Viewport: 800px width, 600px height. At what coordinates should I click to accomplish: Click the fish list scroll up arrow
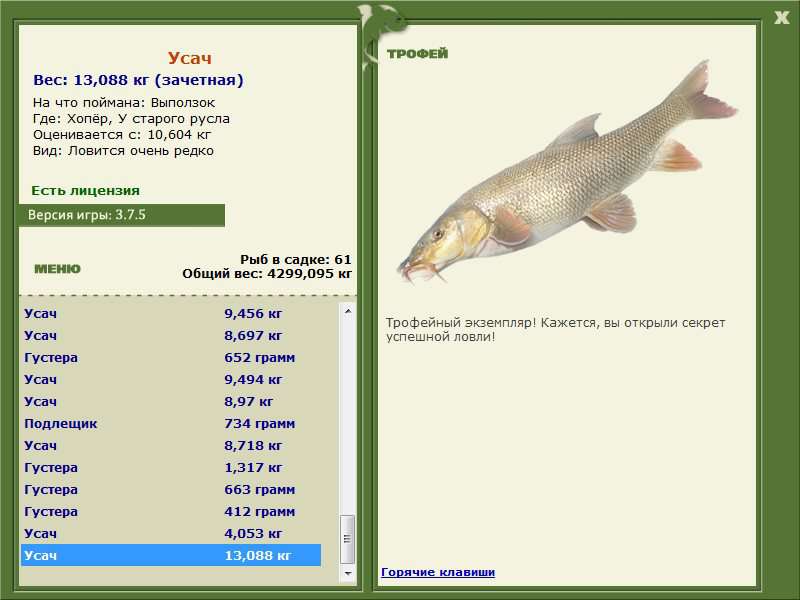[348, 311]
